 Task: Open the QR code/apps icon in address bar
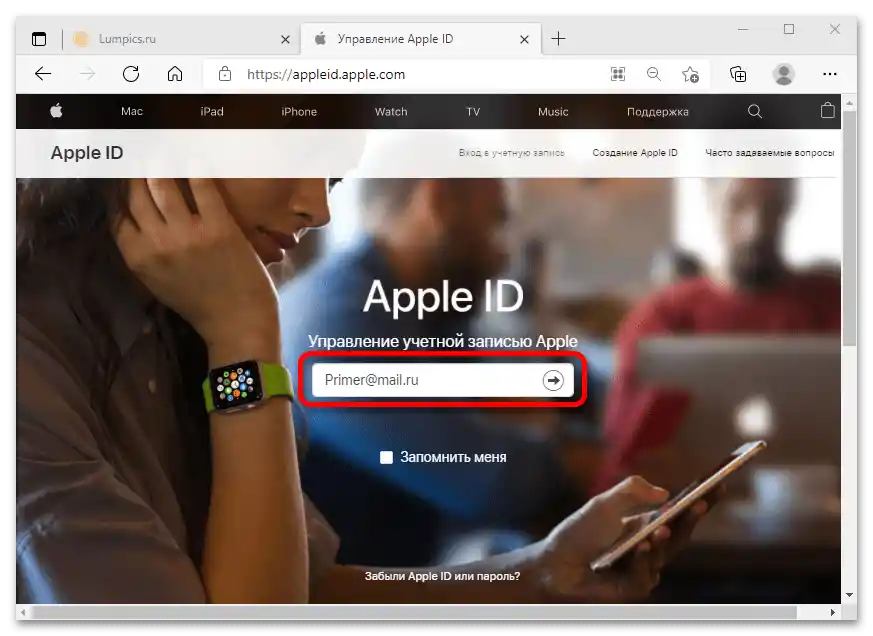[618, 74]
